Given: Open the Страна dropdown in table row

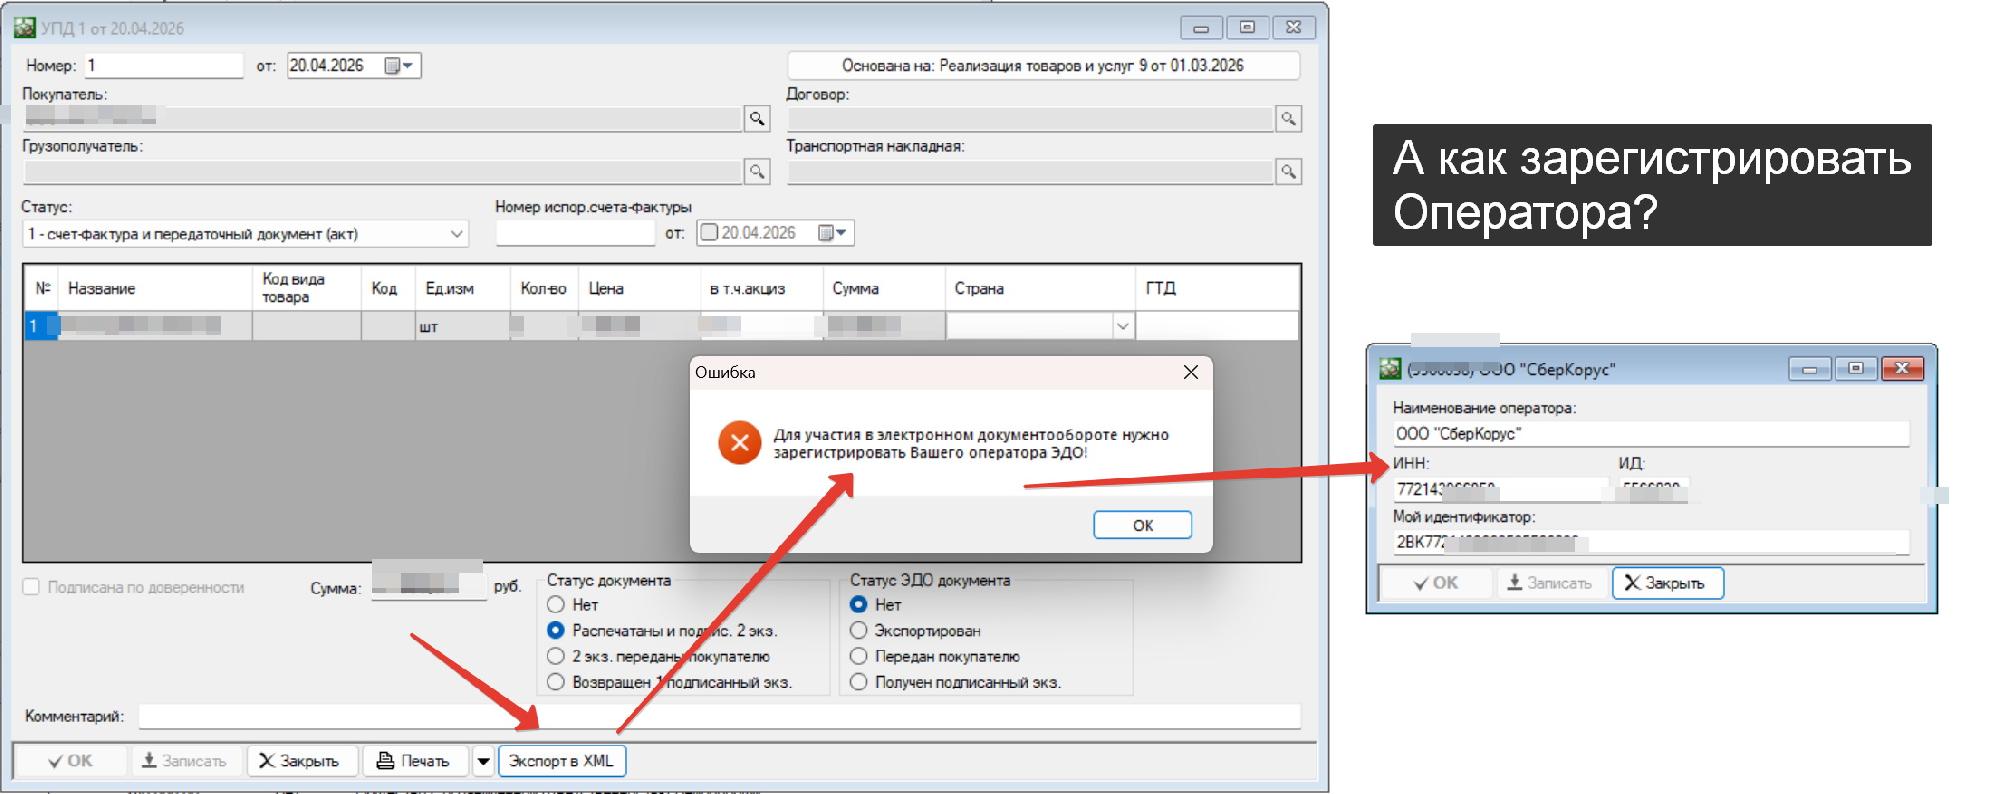Looking at the screenshot, I should pyautogui.click(x=1122, y=326).
